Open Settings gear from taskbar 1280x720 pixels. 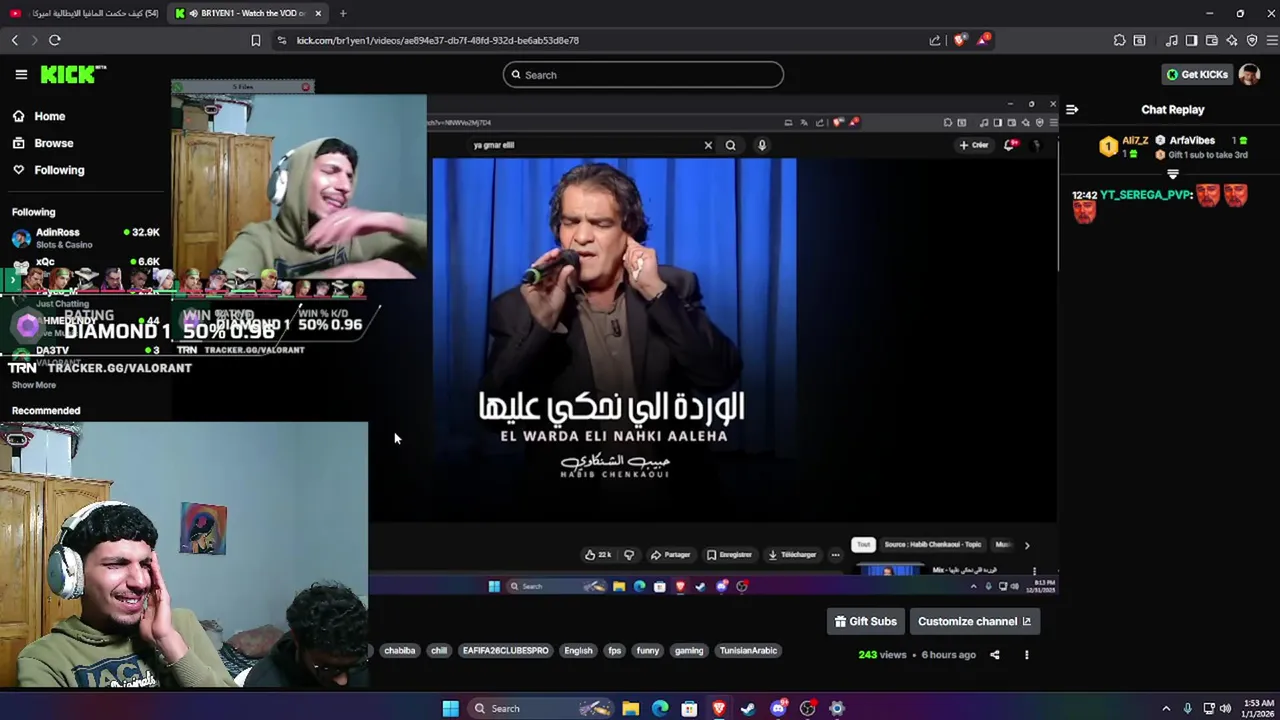(837, 708)
